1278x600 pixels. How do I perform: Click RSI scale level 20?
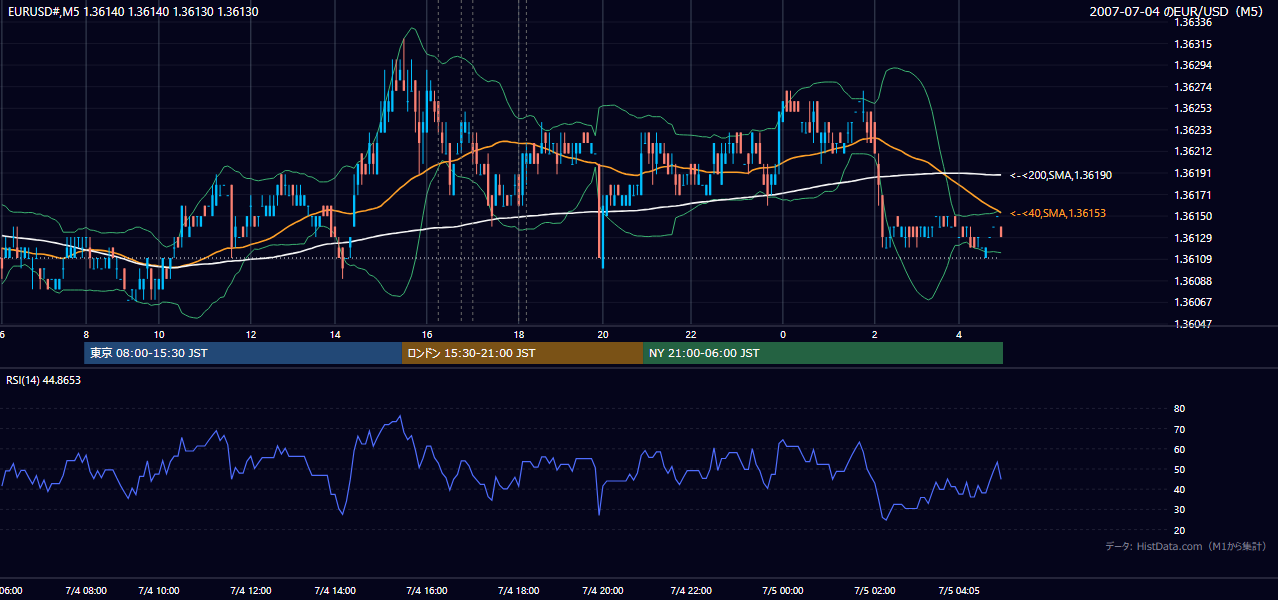click(1179, 530)
